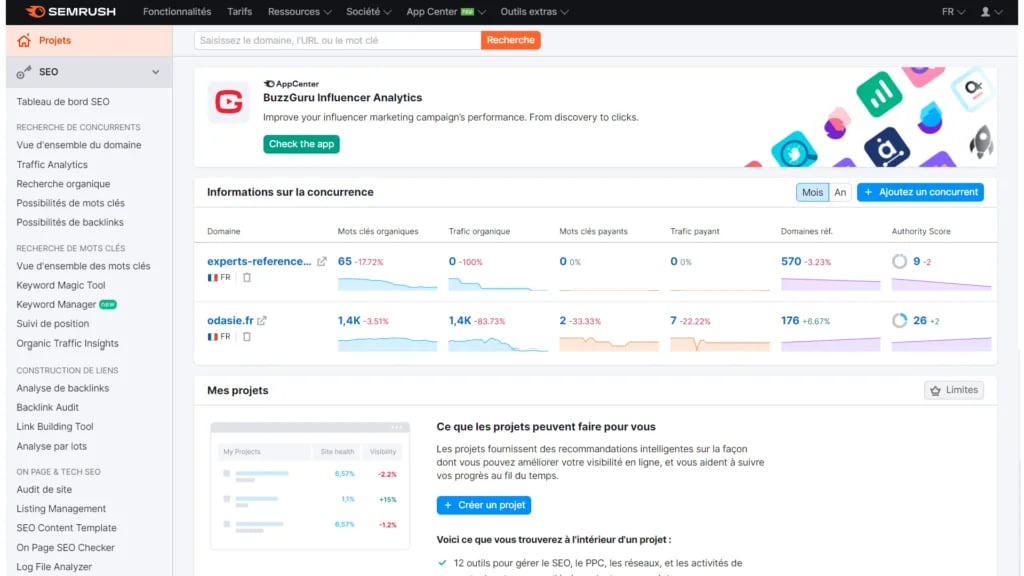Select Tarifs in the top menu
This screenshot has height=576, width=1024.
click(239, 13)
